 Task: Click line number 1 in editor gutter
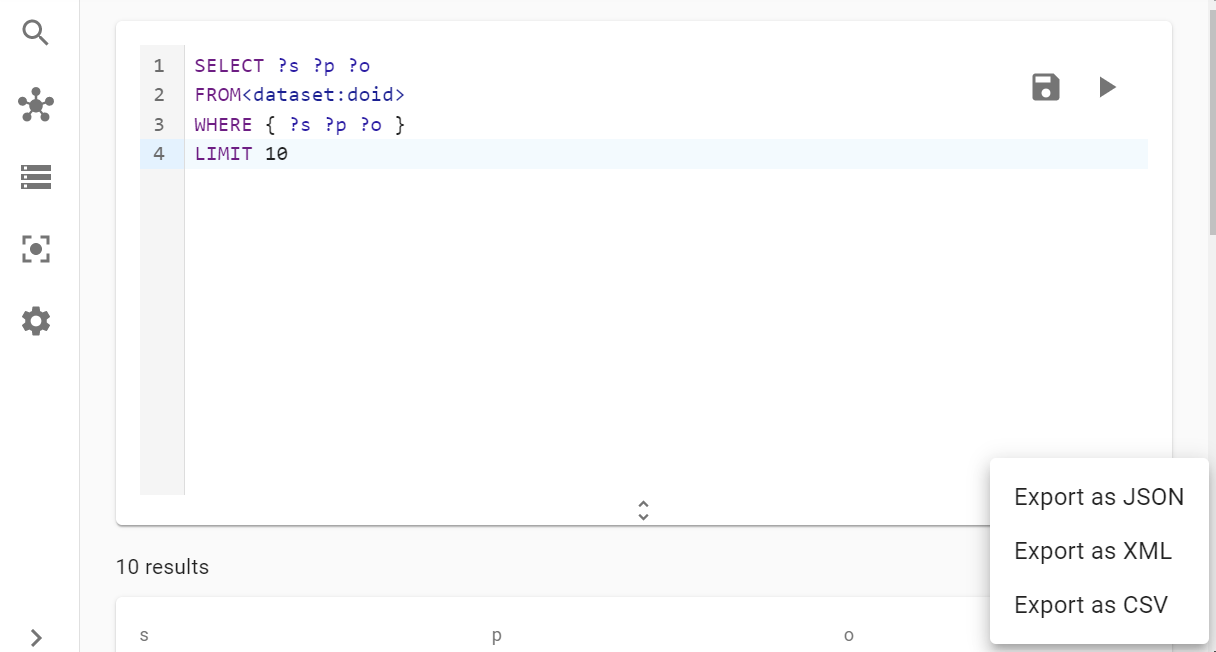click(x=159, y=66)
